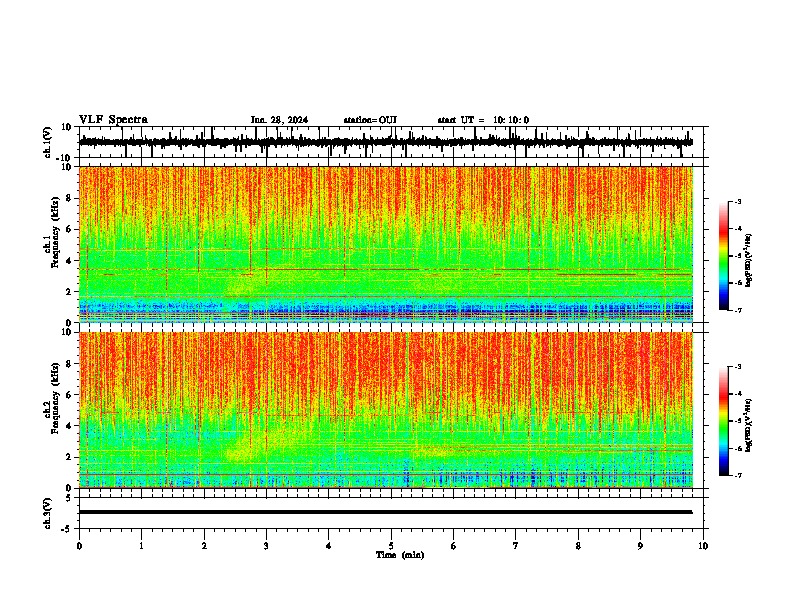Click the 'Time (min)' axis label
The width and height of the screenshot is (792, 612).
pos(400,555)
